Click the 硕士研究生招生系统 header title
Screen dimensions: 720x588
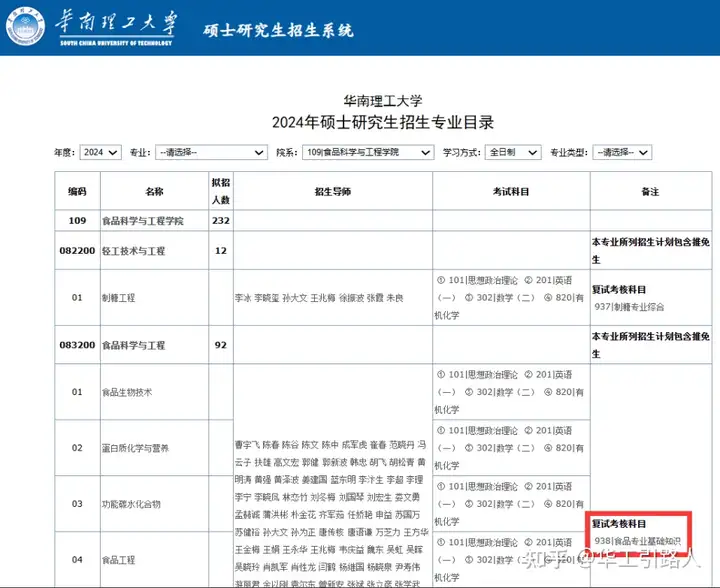[x=278, y=30]
